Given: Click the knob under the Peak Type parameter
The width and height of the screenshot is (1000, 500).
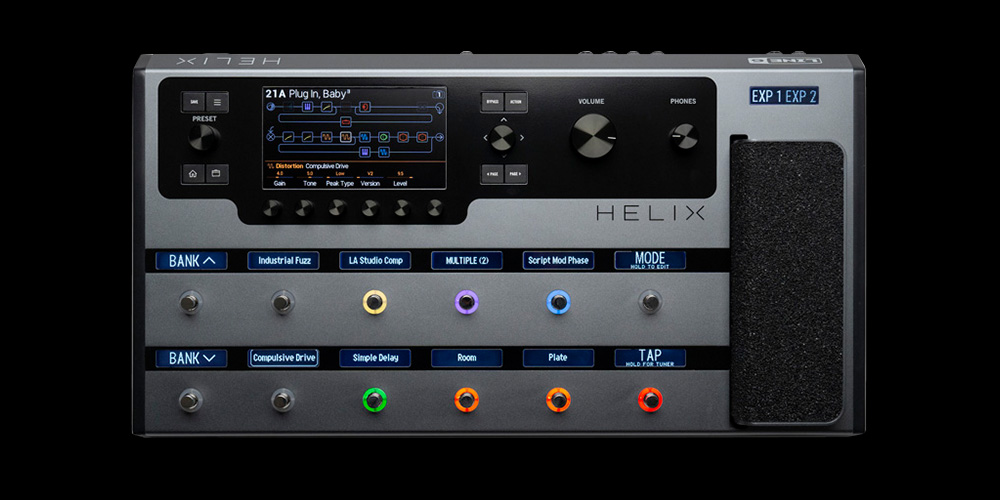Looking at the screenshot, I should coord(337,208).
